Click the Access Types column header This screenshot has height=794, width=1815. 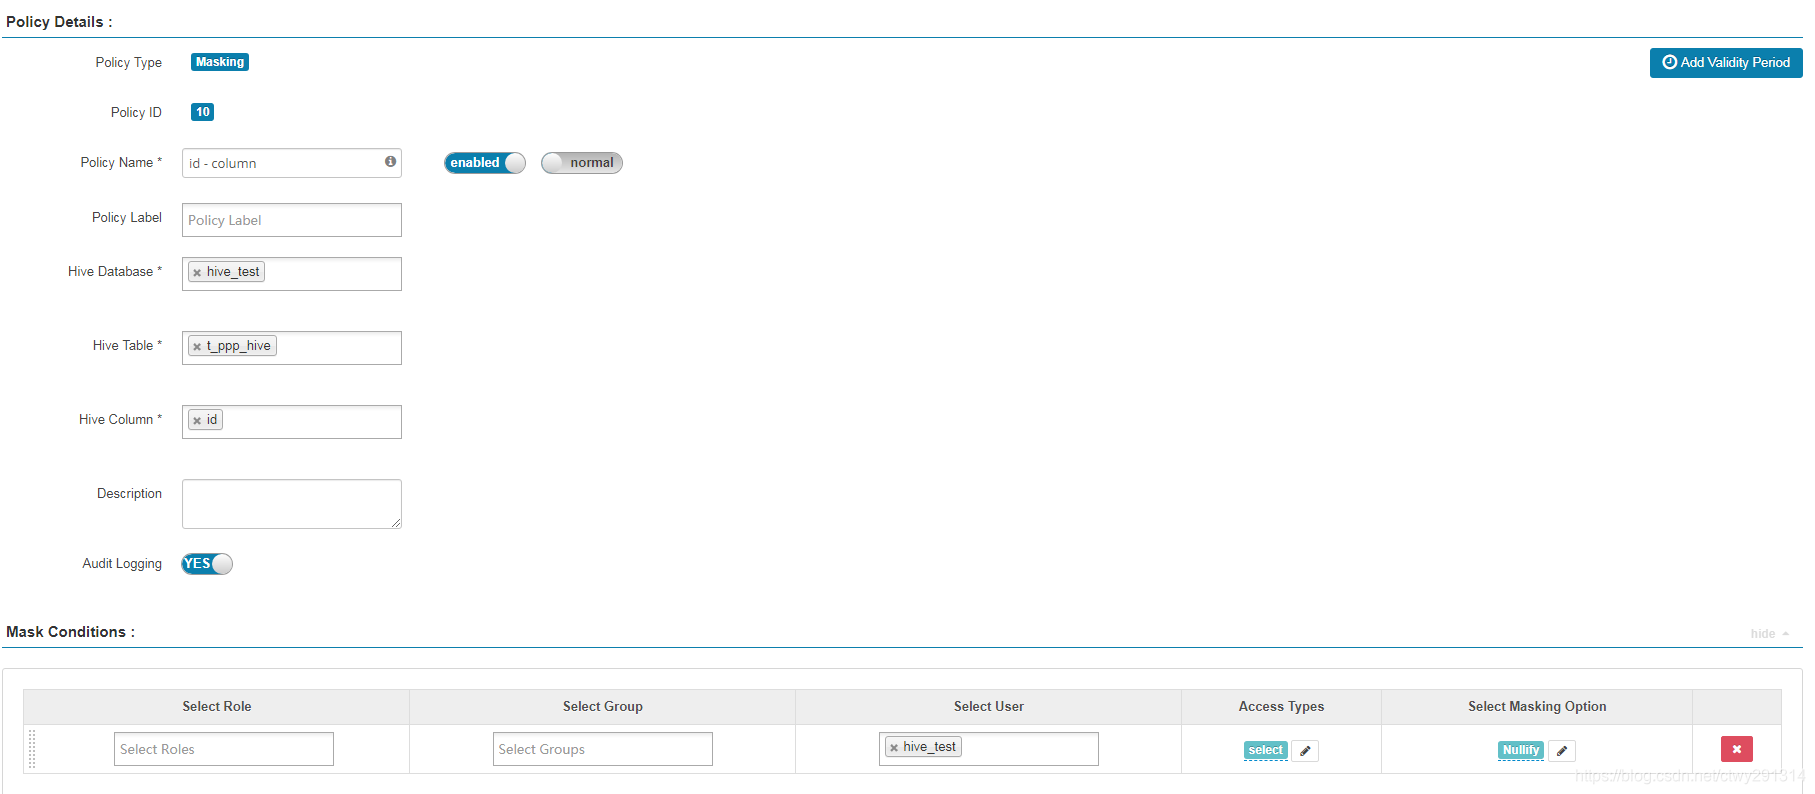coord(1281,706)
